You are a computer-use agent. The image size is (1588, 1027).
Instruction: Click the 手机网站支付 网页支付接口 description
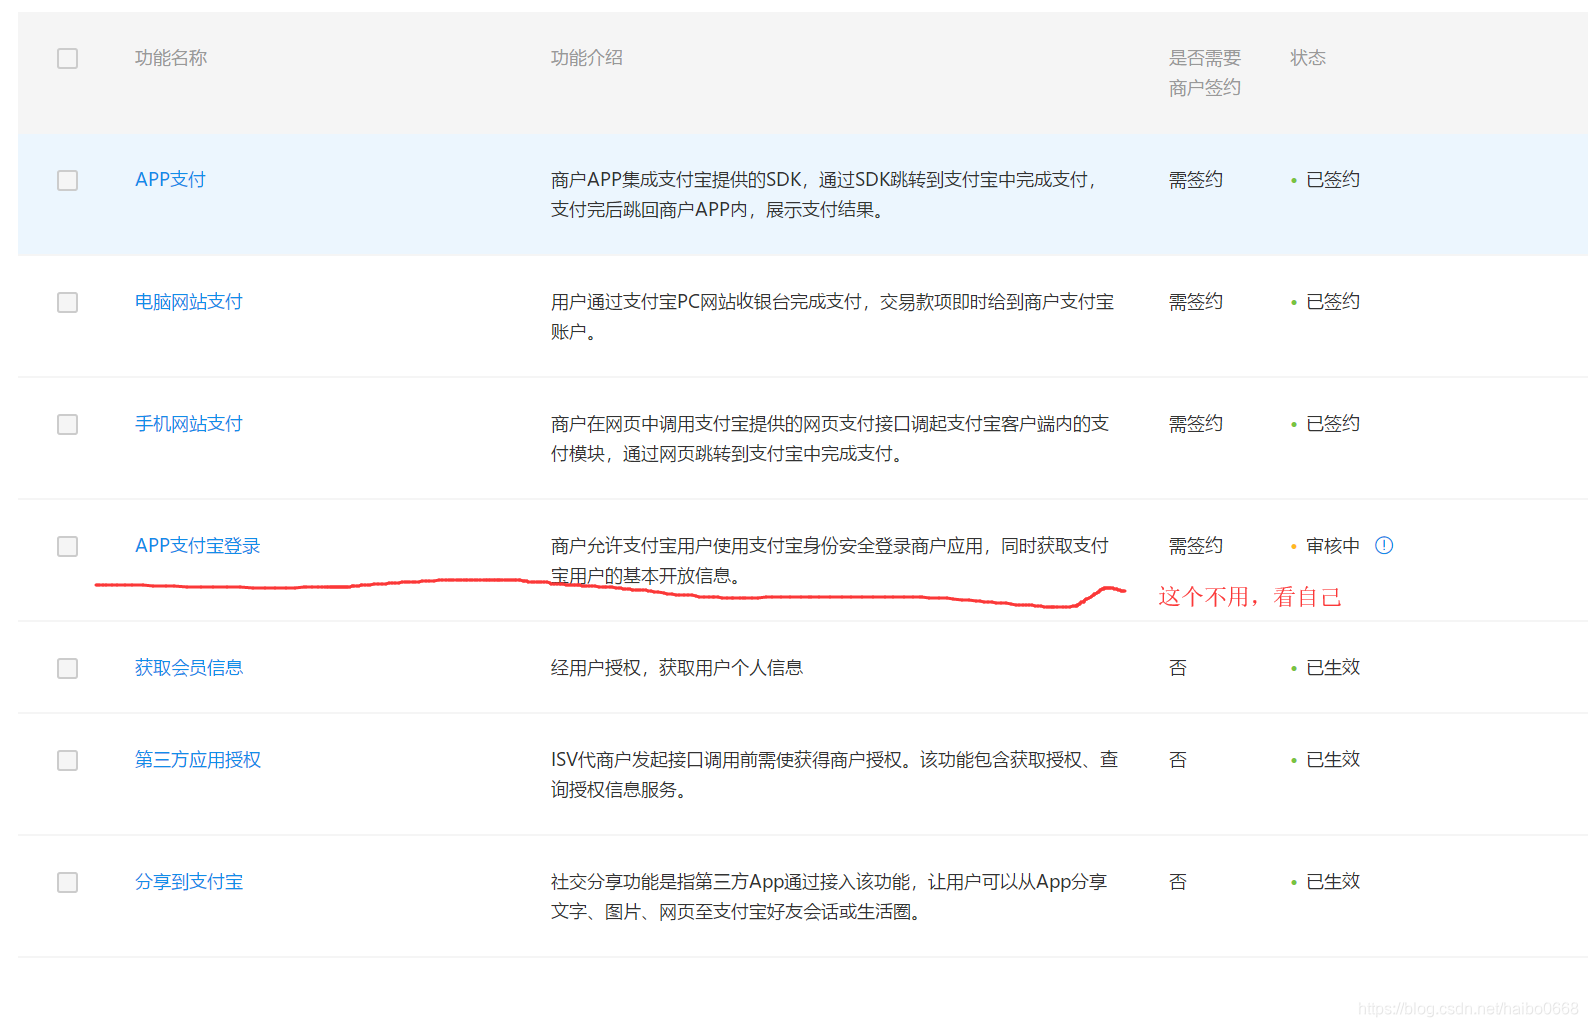point(830,438)
